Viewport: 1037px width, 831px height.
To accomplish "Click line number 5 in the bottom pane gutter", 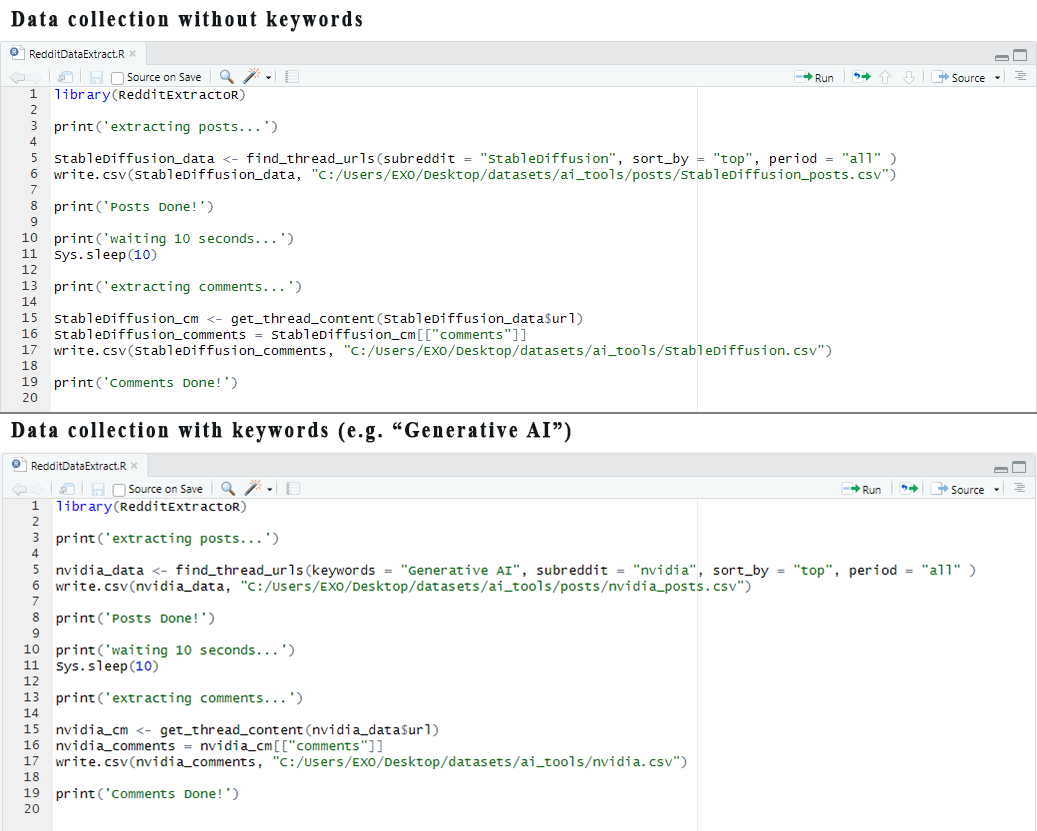I will tap(36, 569).
